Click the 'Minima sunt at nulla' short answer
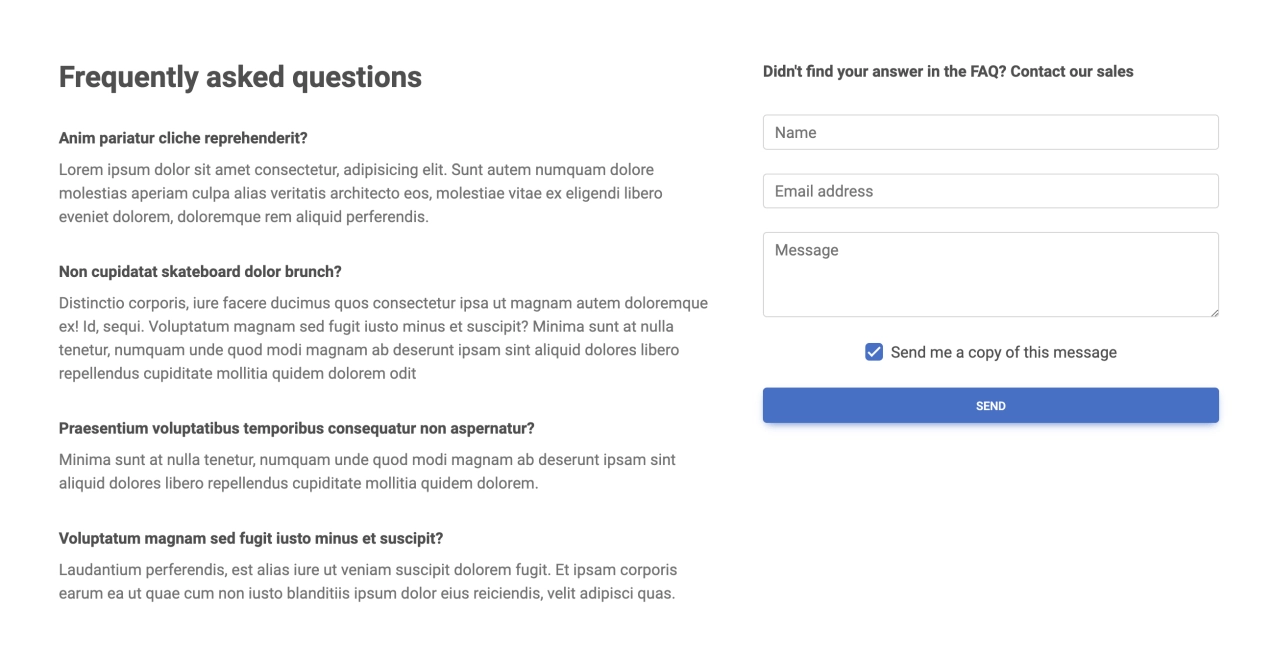1280x656 pixels. tap(367, 471)
